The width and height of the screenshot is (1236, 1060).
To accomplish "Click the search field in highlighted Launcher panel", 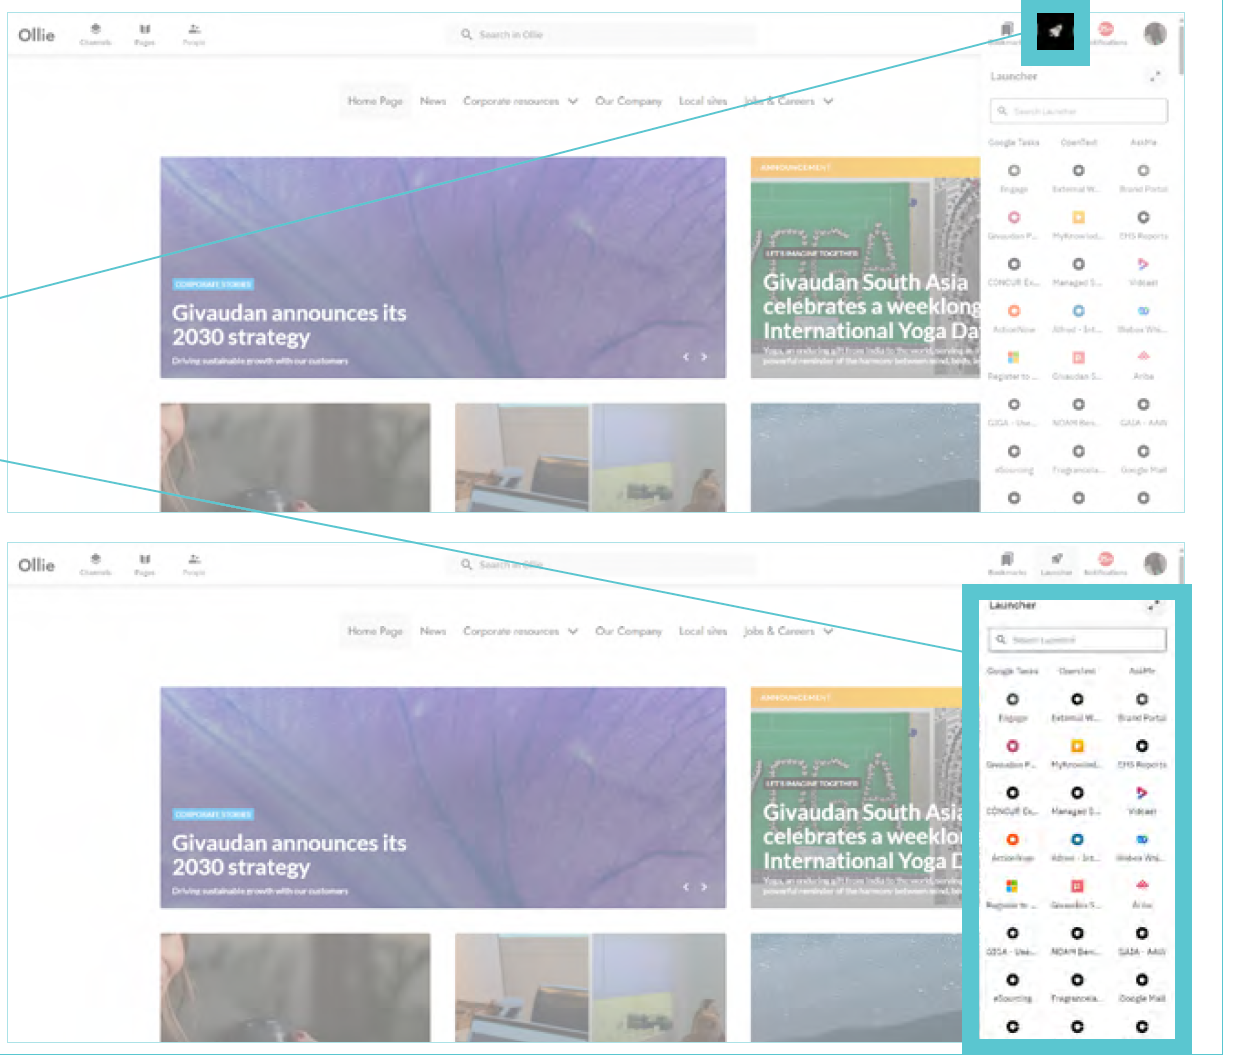I will (1078, 640).
